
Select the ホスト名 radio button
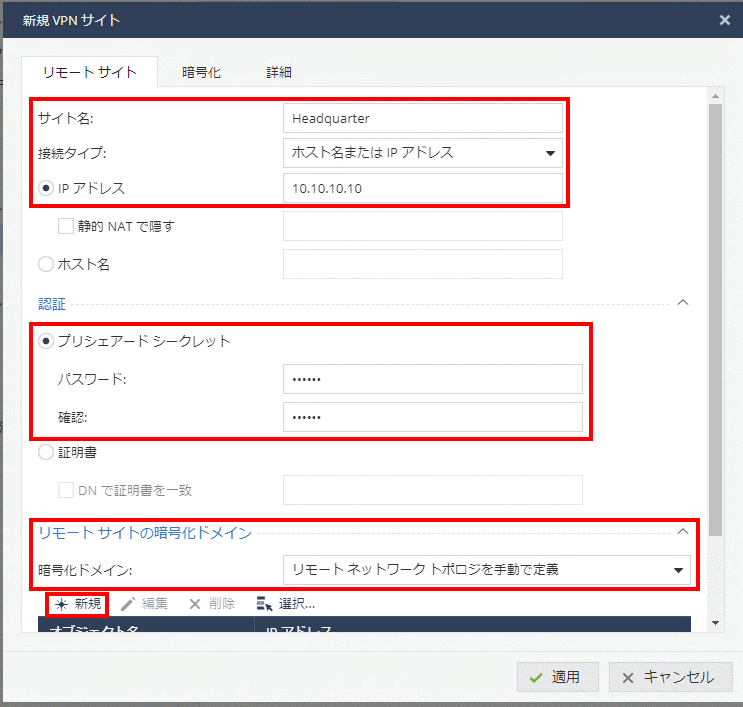click(45, 264)
